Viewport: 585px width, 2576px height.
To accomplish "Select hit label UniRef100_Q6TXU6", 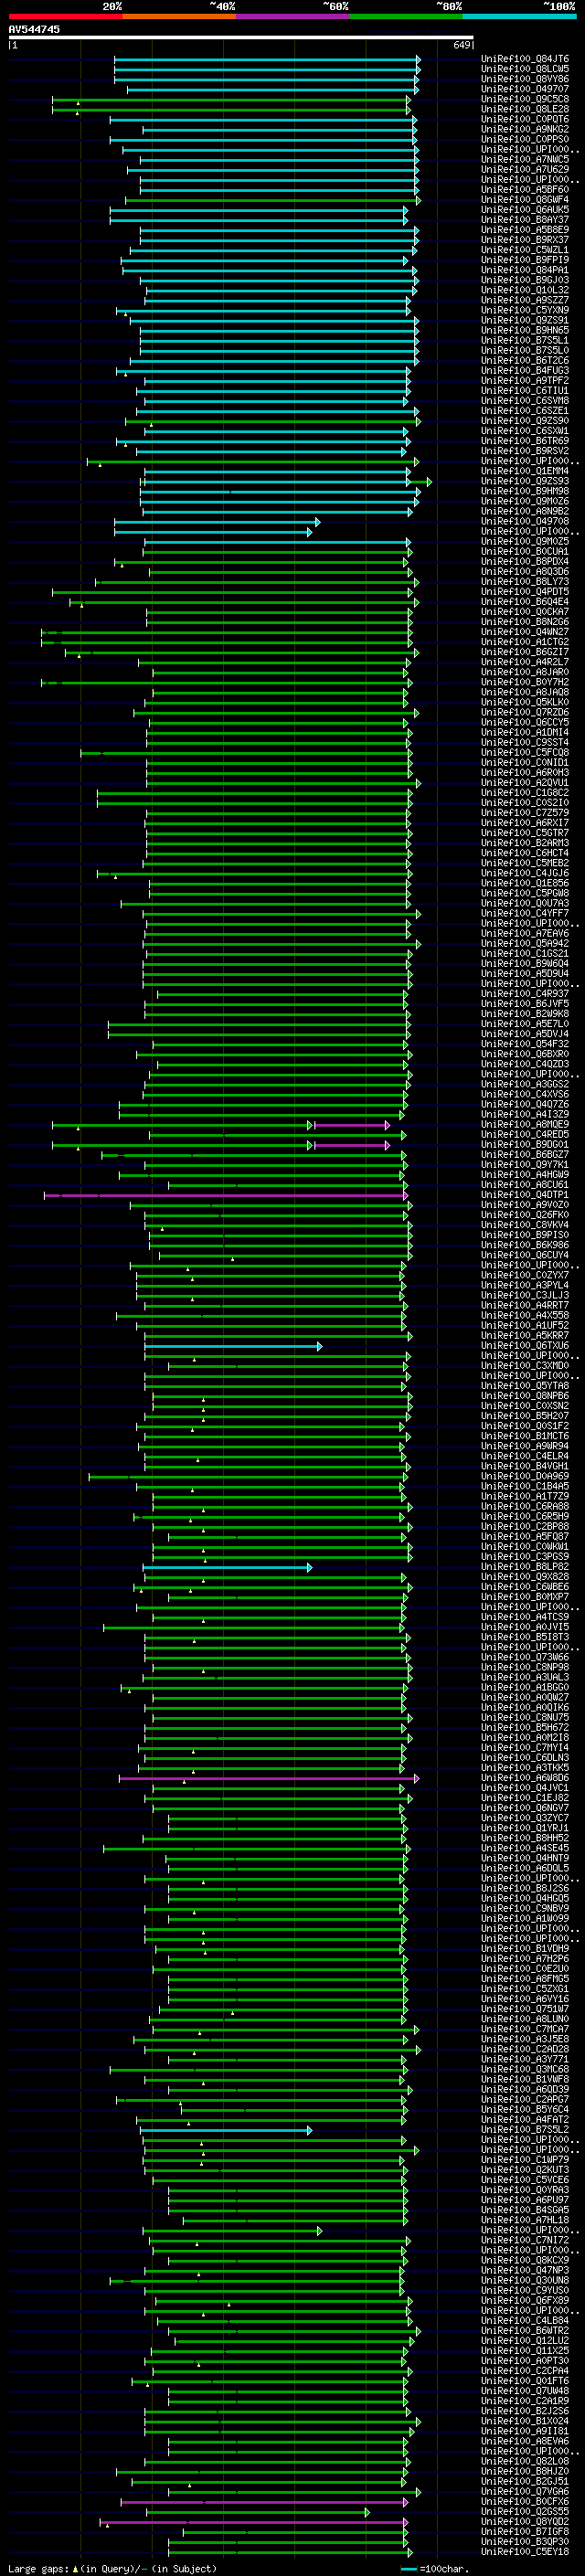I will tap(525, 1345).
